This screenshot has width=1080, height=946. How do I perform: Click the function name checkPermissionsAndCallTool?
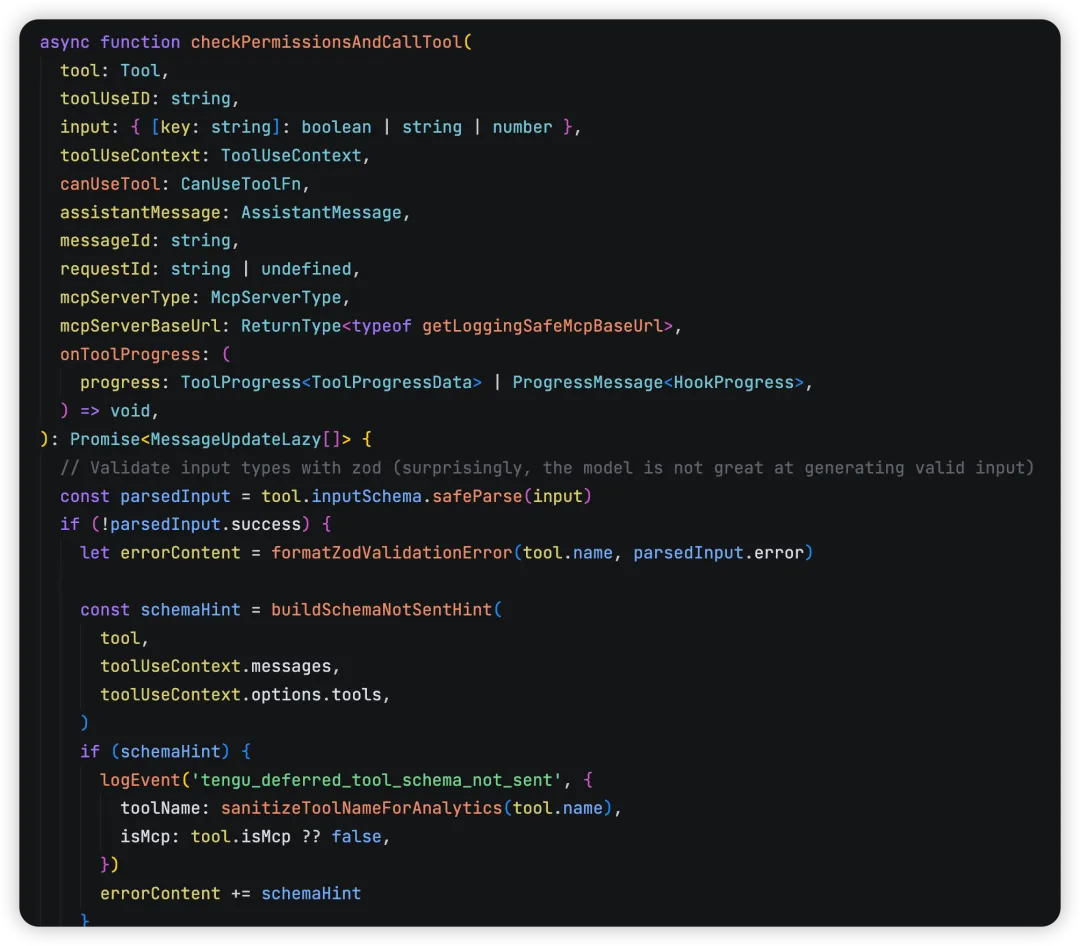coord(326,42)
